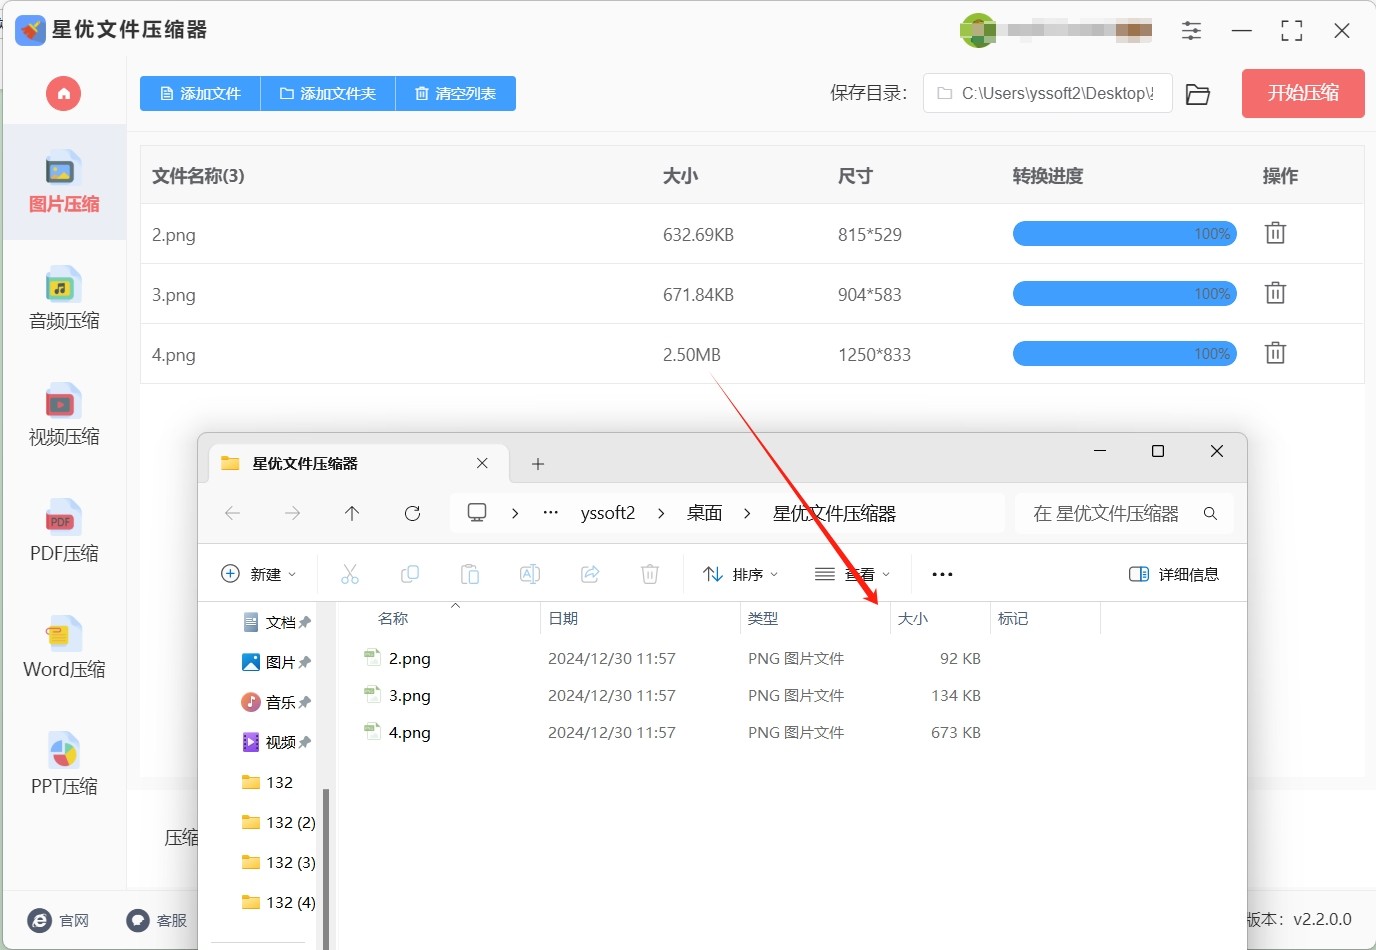This screenshot has width=1376, height=950.
Task: Browse save directory via folder icon
Action: pos(1197,94)
